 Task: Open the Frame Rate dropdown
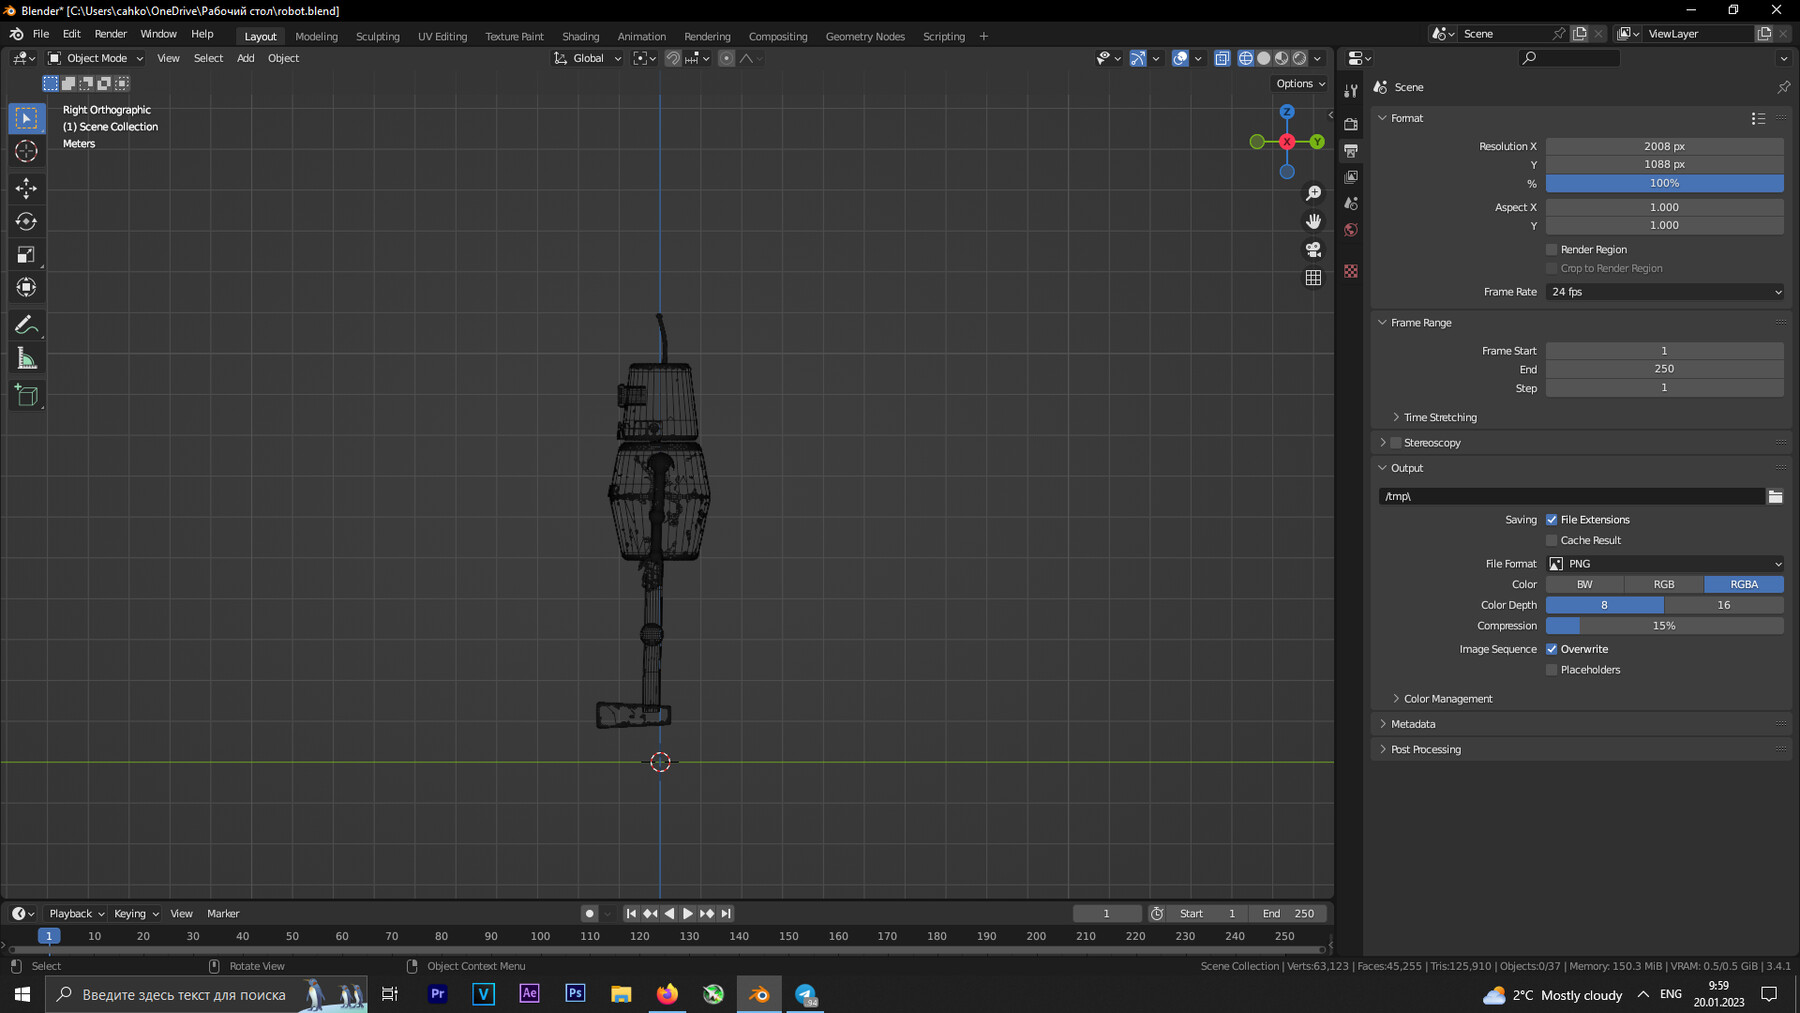[x=1664, y=292]
